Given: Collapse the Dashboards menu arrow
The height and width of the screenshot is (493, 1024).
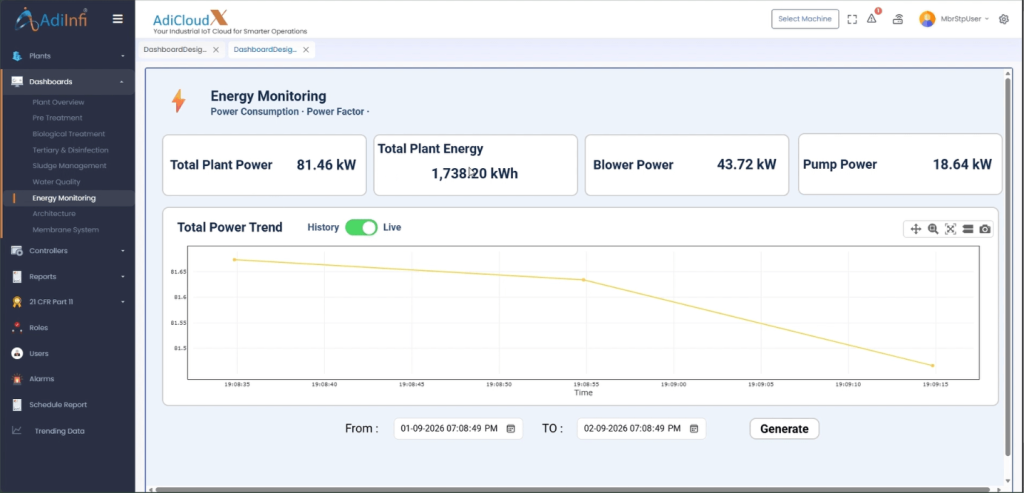Looking at the screenshot, I should (x=122, y=82).
